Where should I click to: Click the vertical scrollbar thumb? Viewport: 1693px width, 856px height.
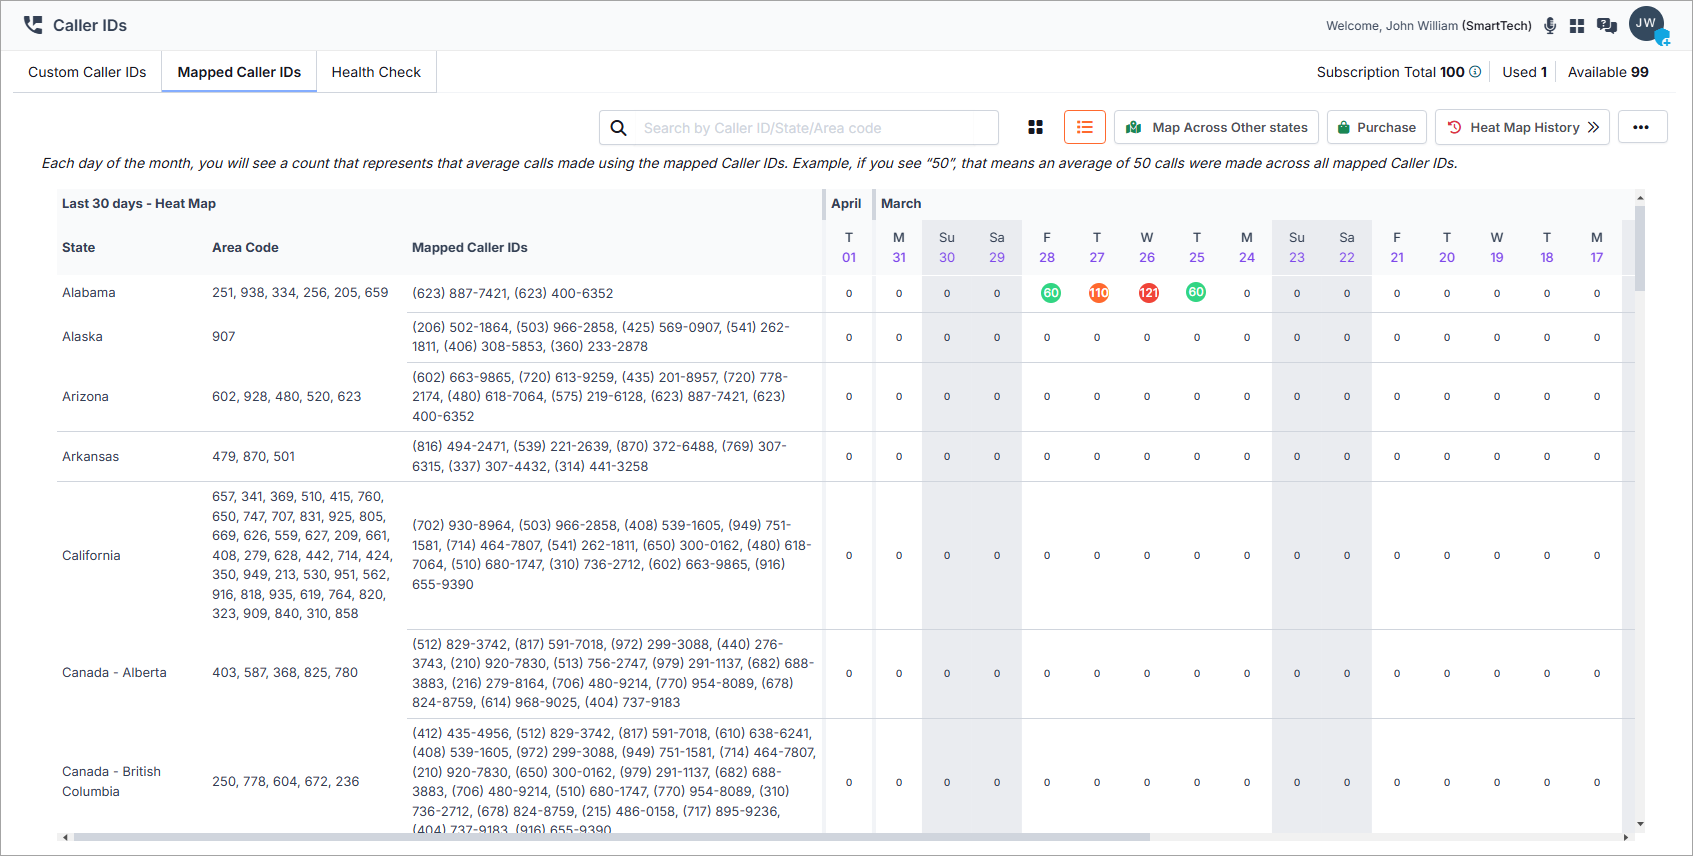pyautogui.click(x=1640, y=248)
